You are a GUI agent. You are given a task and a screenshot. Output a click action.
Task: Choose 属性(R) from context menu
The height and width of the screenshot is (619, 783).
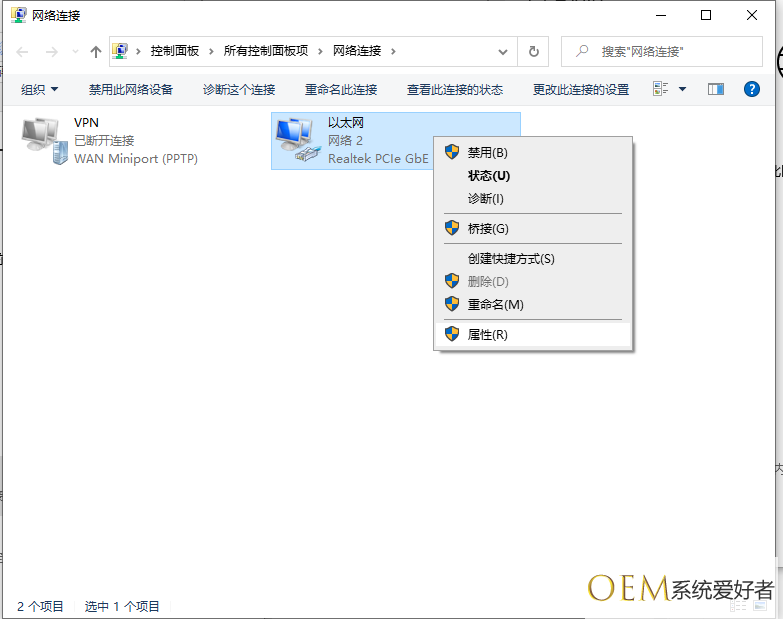(x=488, y=335)
